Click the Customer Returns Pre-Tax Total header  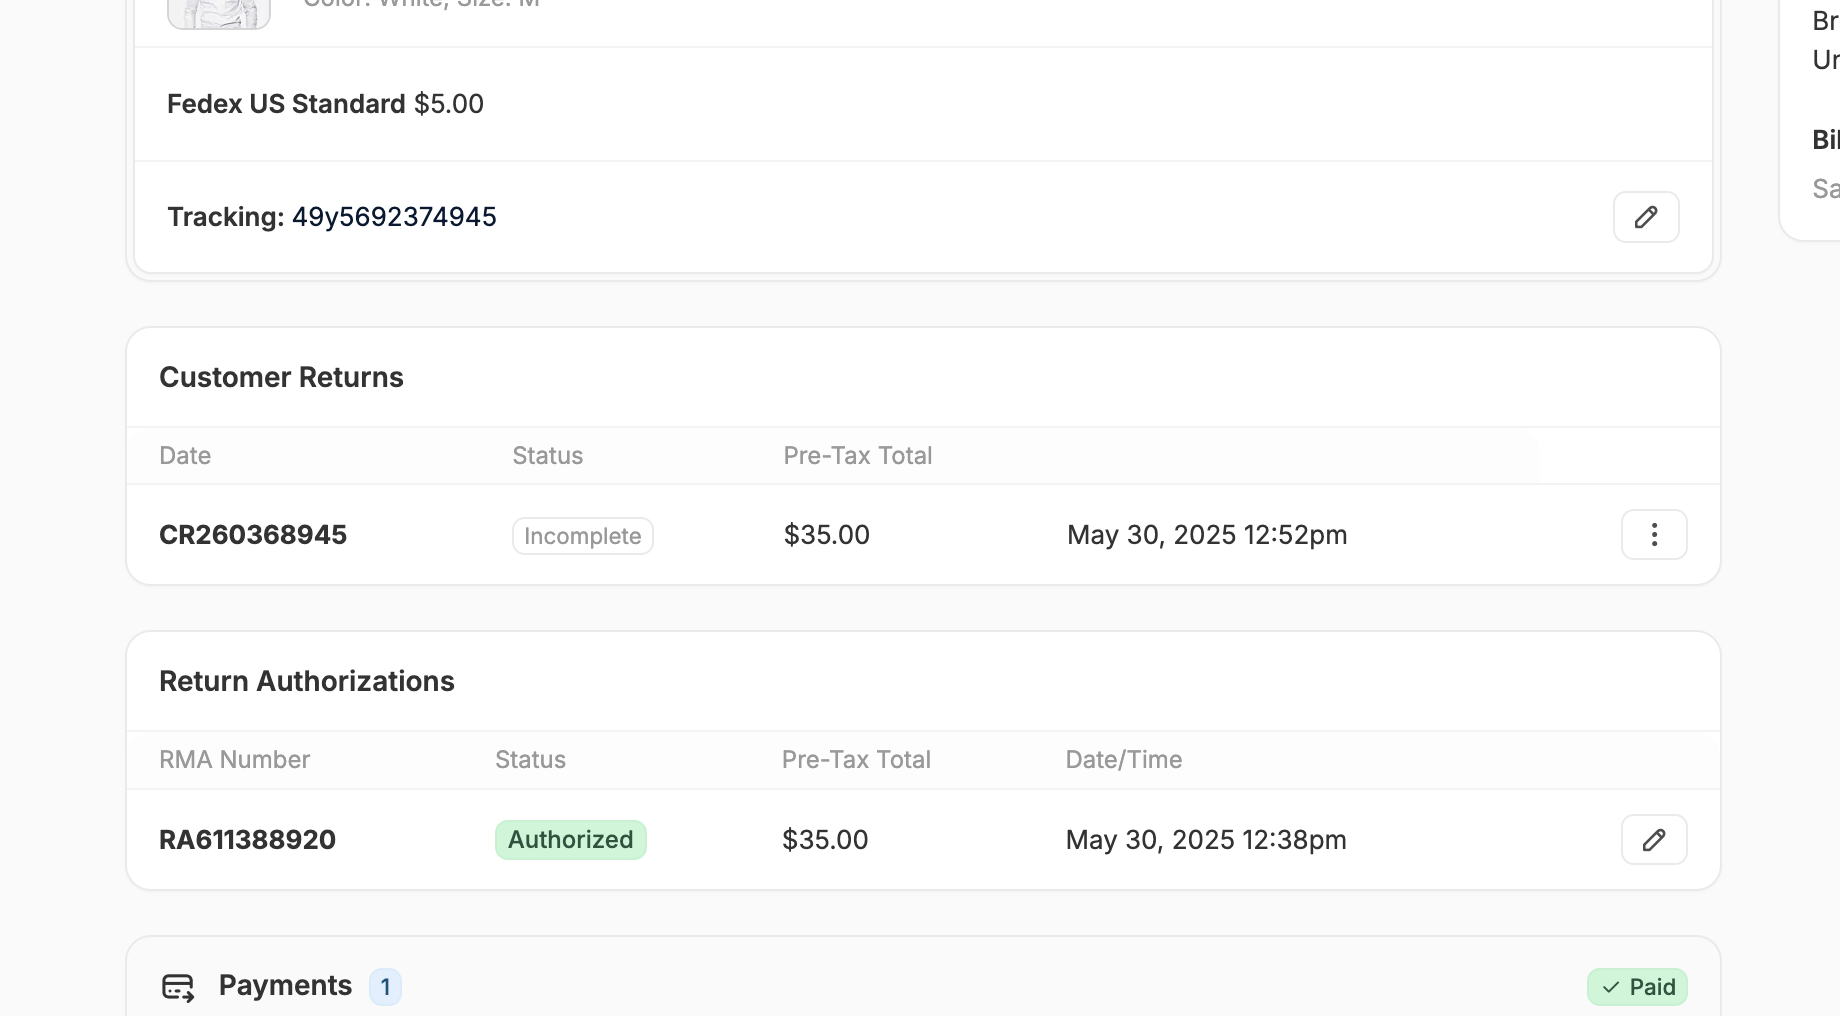point(857,456)
